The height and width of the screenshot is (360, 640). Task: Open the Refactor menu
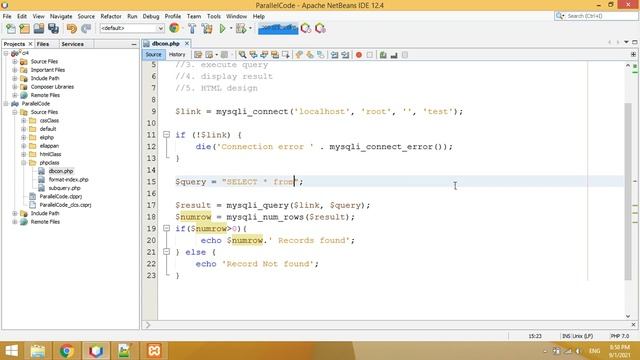[111, 16]
